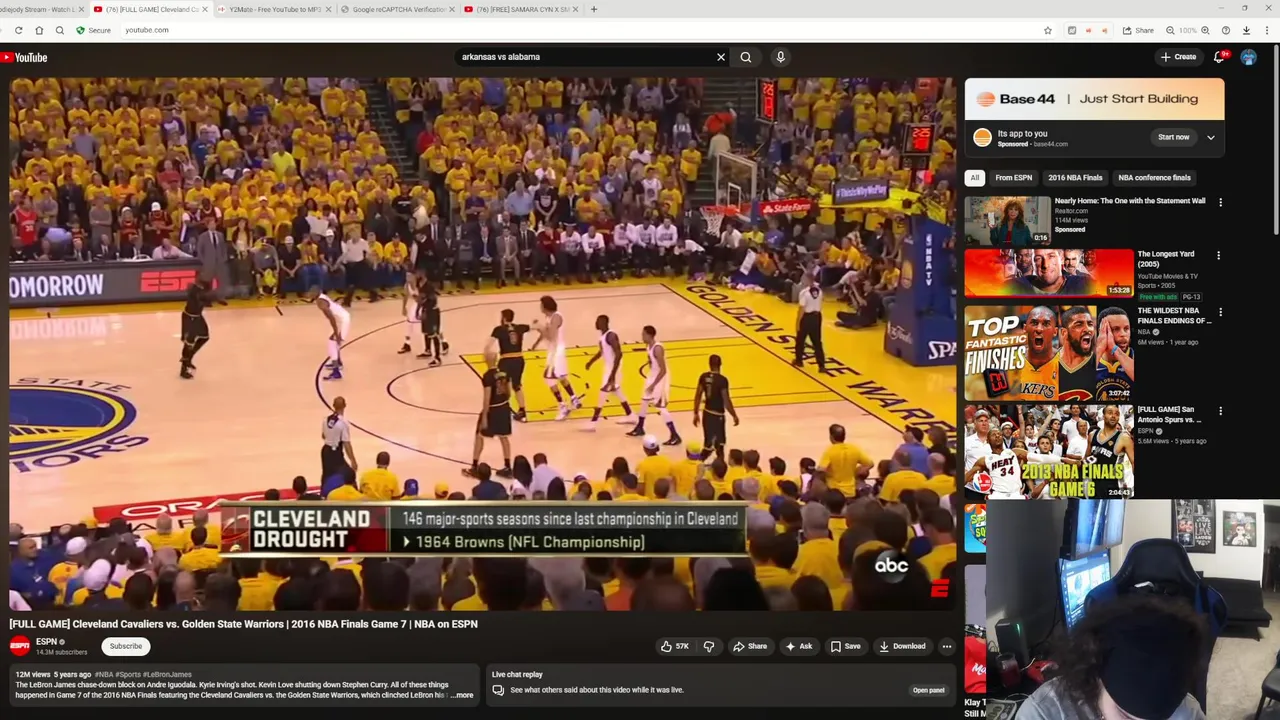Viewport: 1280px width, 720px height.
Task: Click the browser Share button
Action: [x=1138, y=30]
